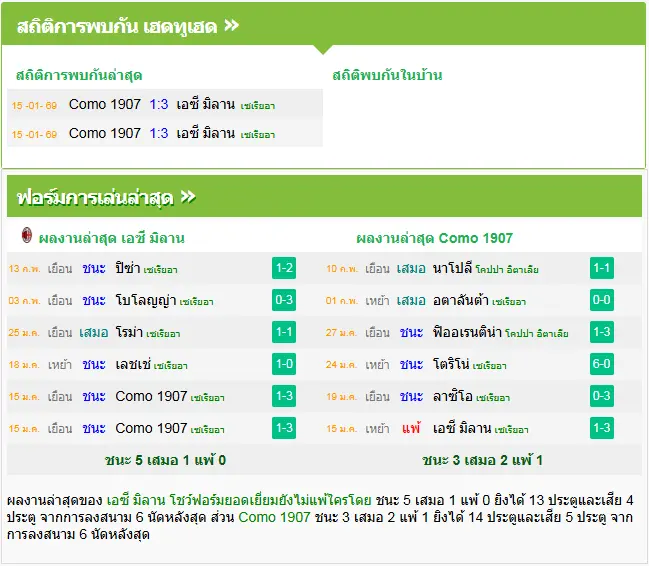Click the ชนะ result label in ลาซิโอ row
649x566 pixels.
tap(411, 397)
